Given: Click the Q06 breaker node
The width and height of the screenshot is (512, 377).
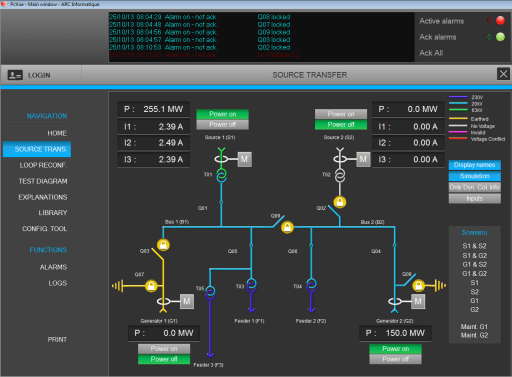Looking at the screenshot, I should pyautogui.click(x=311, y=245).
